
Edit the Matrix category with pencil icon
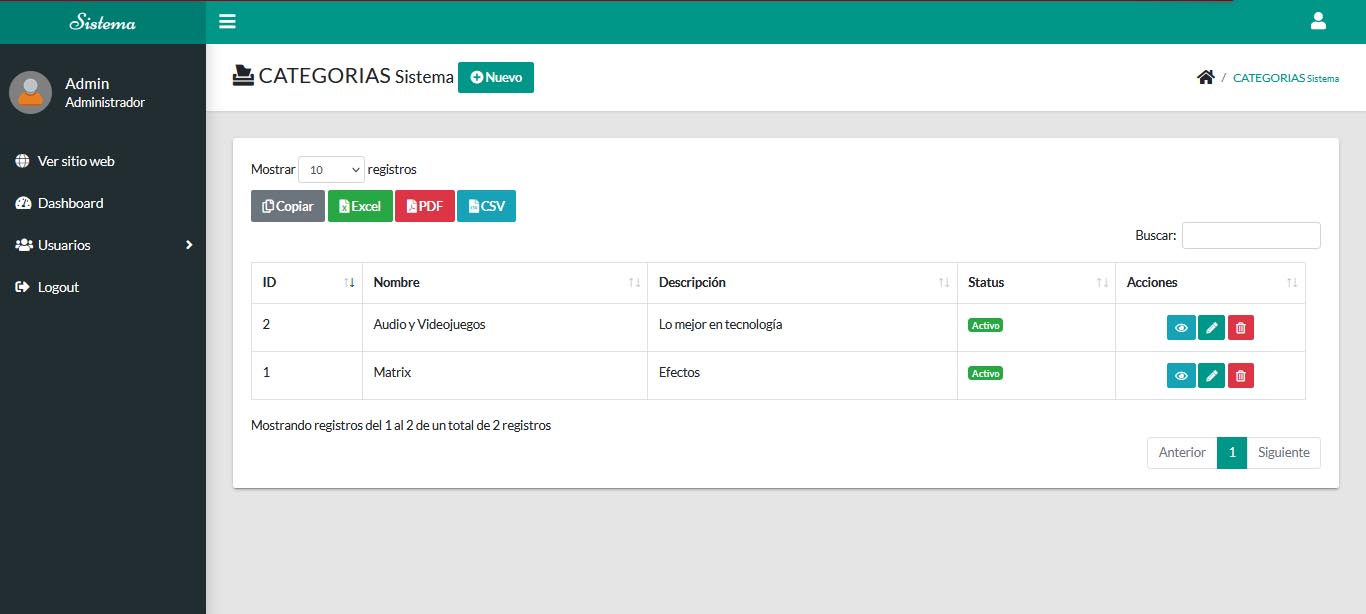1211,375
